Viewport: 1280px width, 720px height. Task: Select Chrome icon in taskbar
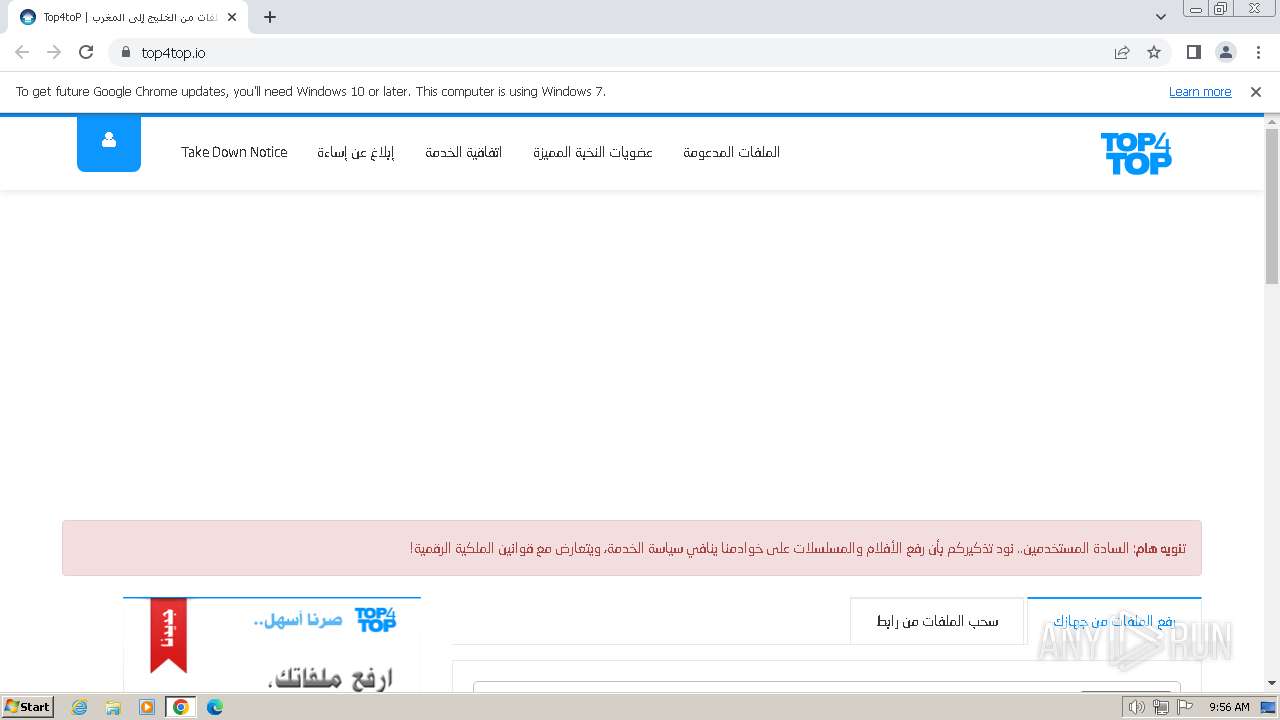coord(181,707)
